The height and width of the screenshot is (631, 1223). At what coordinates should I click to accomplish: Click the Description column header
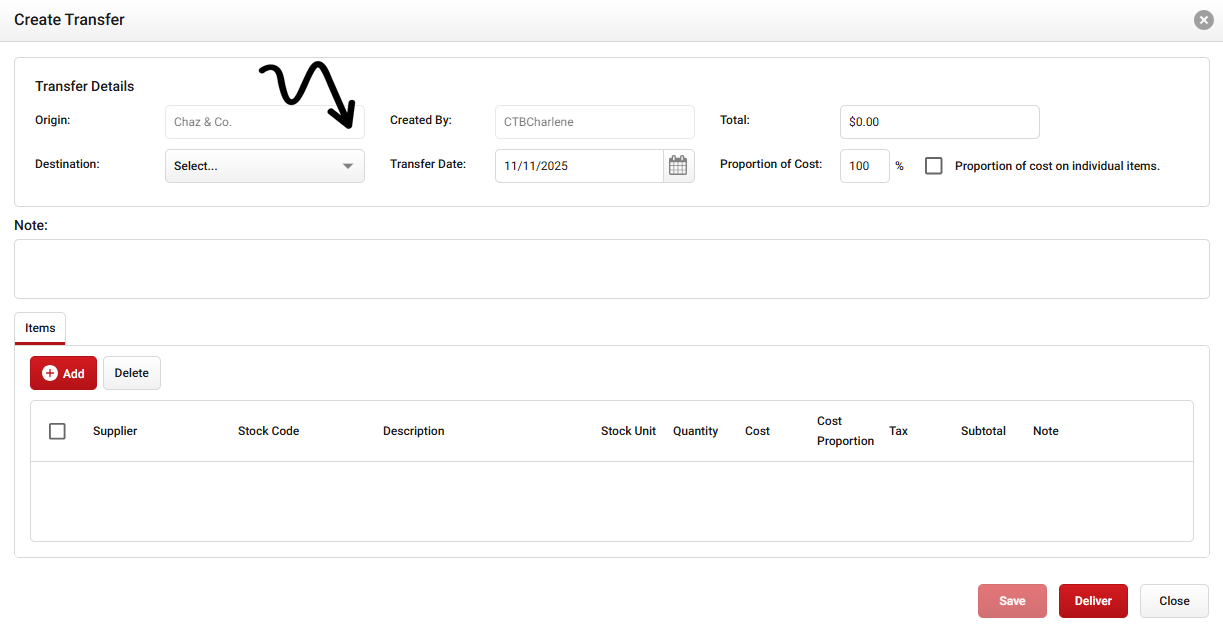[413, 431]
